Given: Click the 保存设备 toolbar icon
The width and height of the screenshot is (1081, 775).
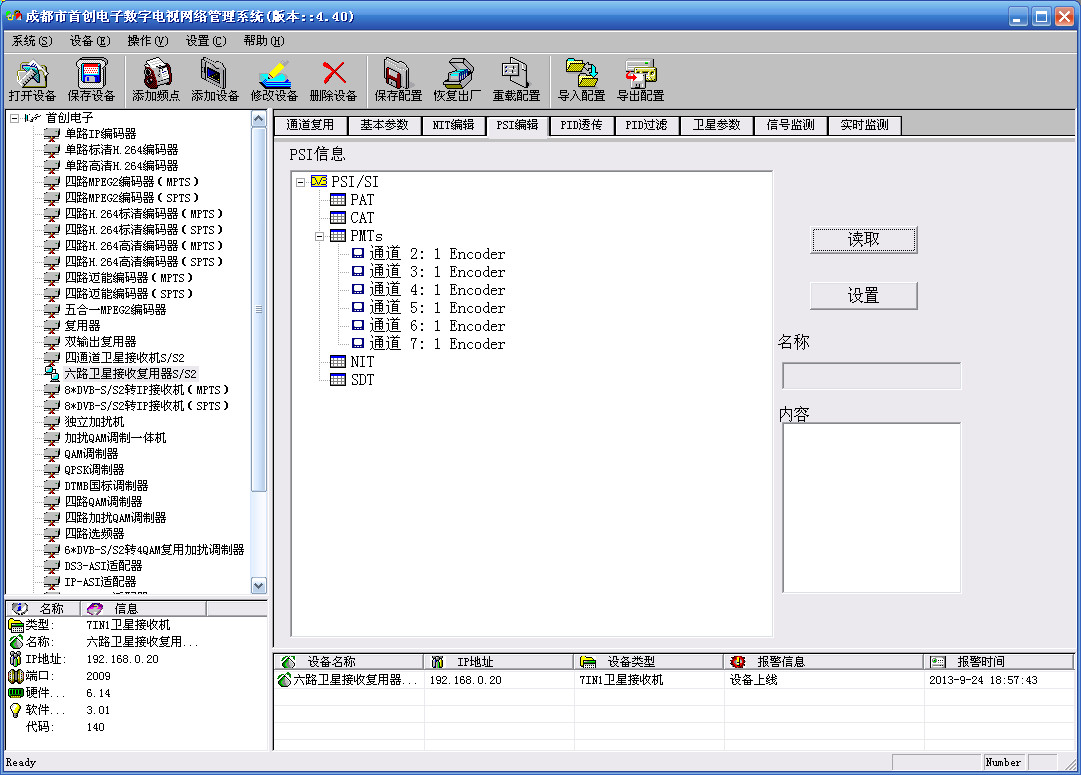Looking at the screenshot, I should click(91, 81).
